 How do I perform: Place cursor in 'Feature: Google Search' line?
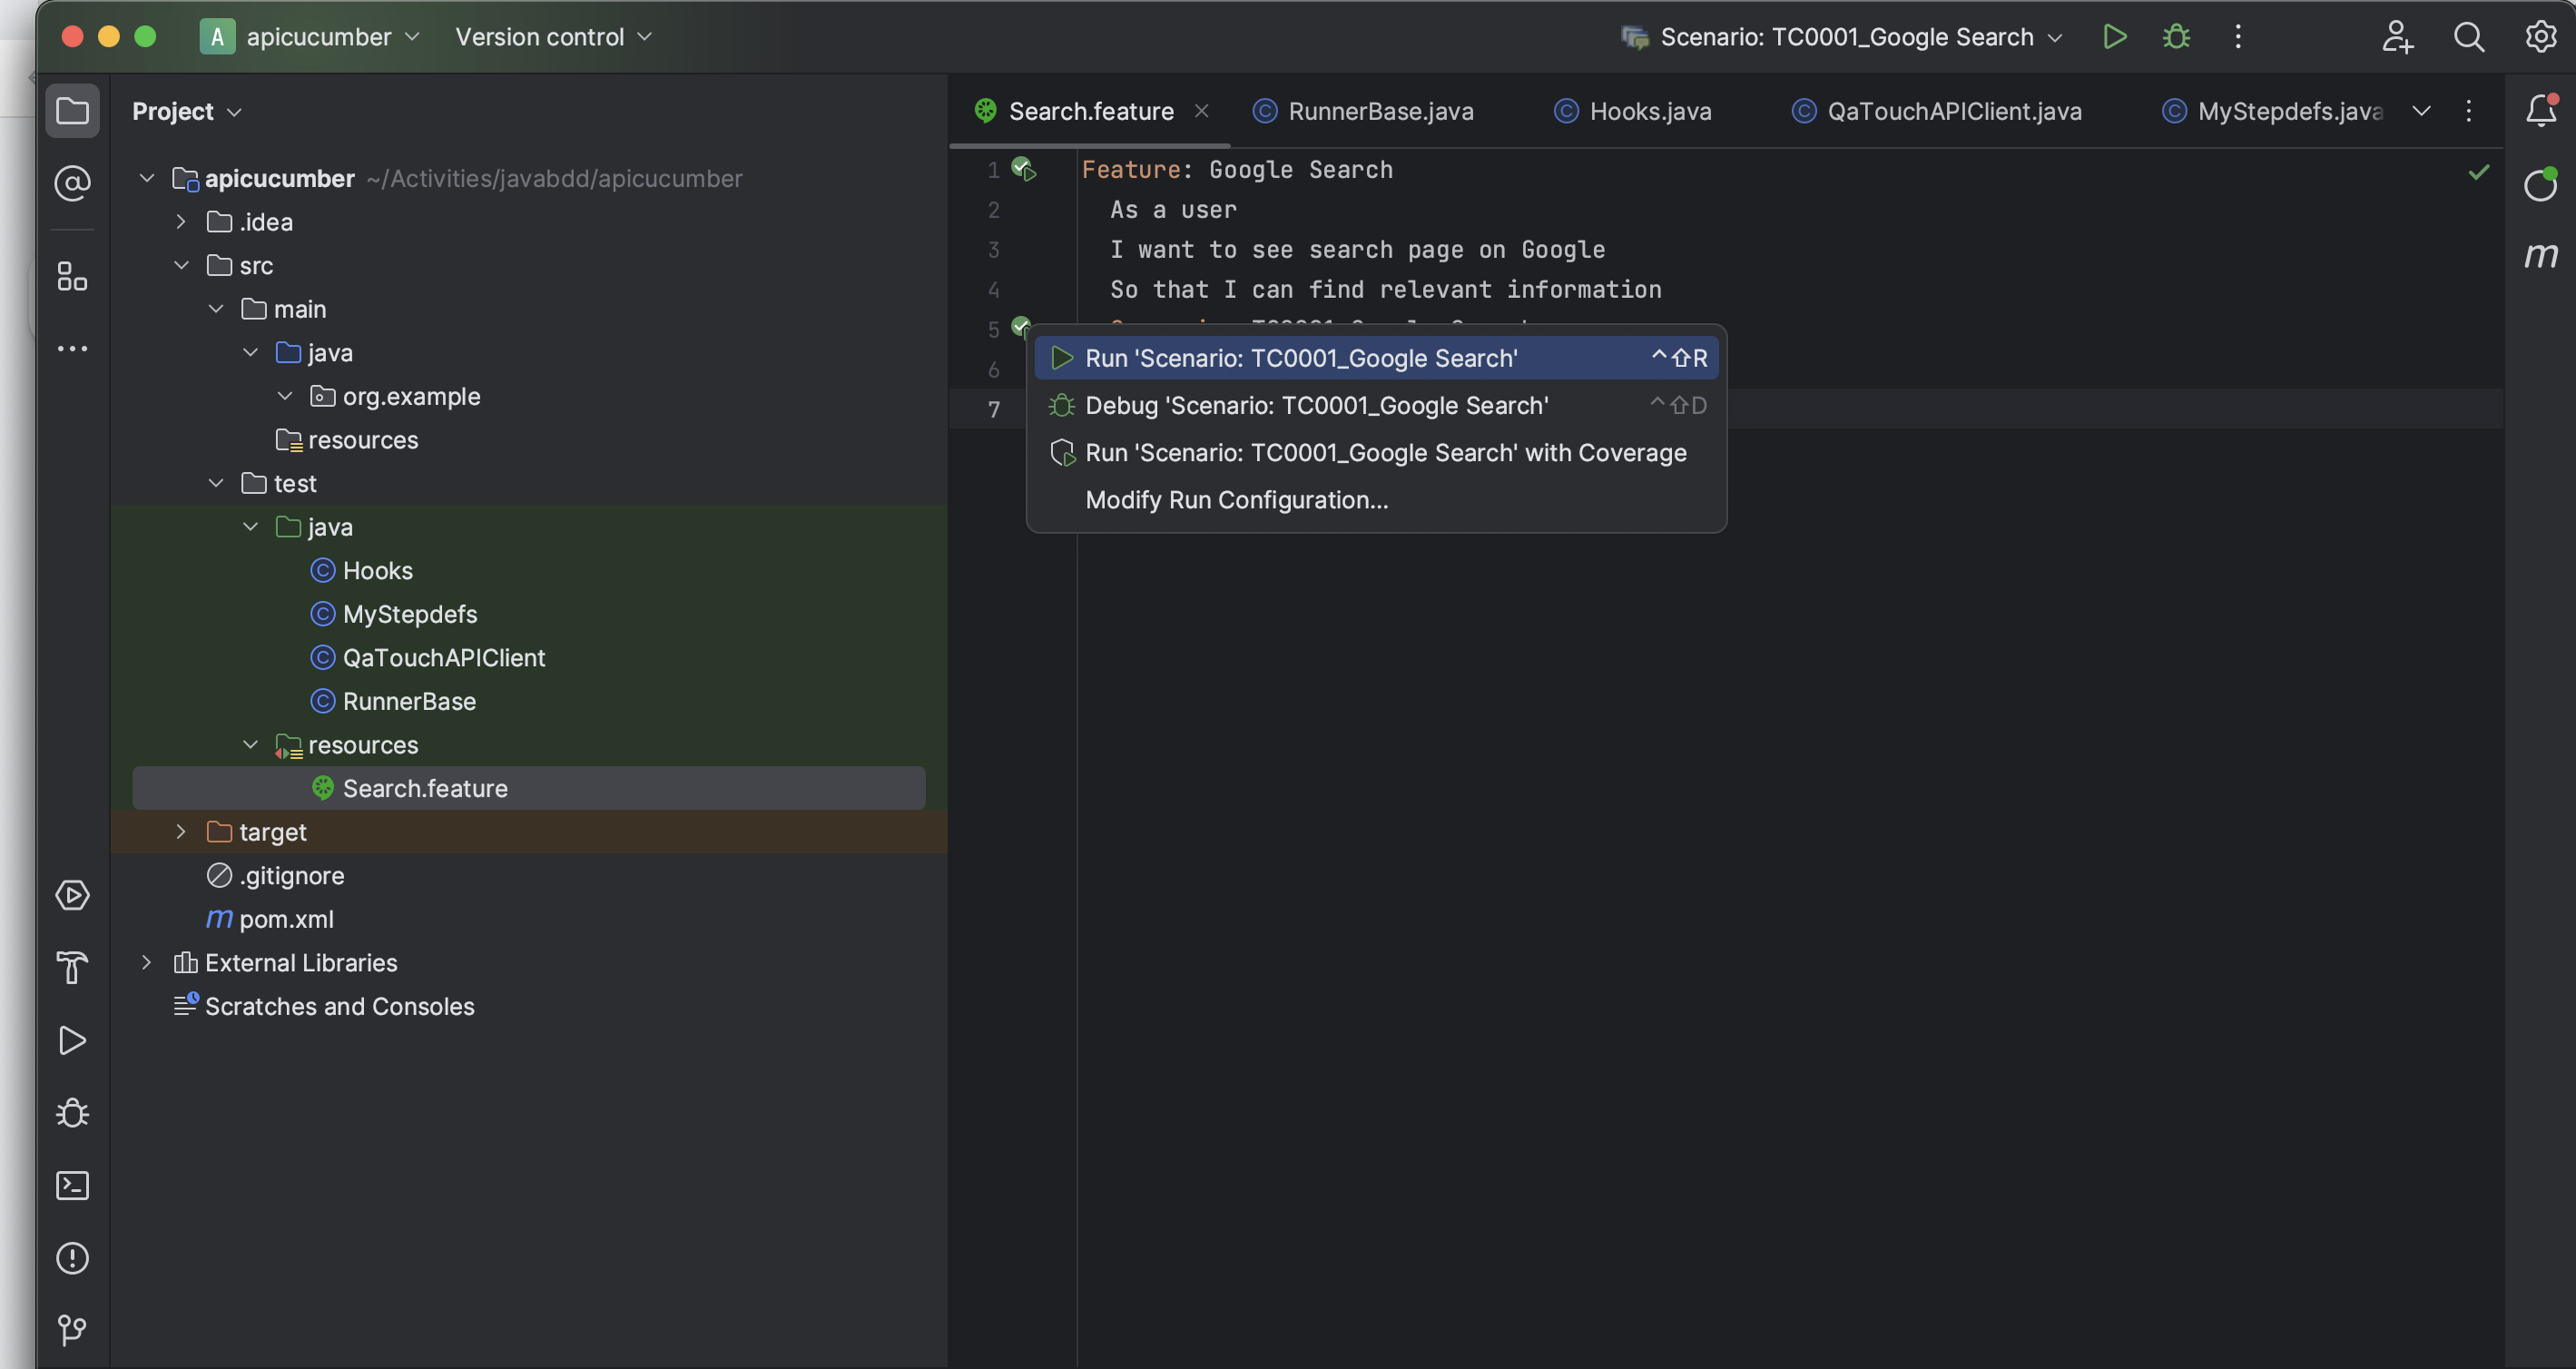1237,169
